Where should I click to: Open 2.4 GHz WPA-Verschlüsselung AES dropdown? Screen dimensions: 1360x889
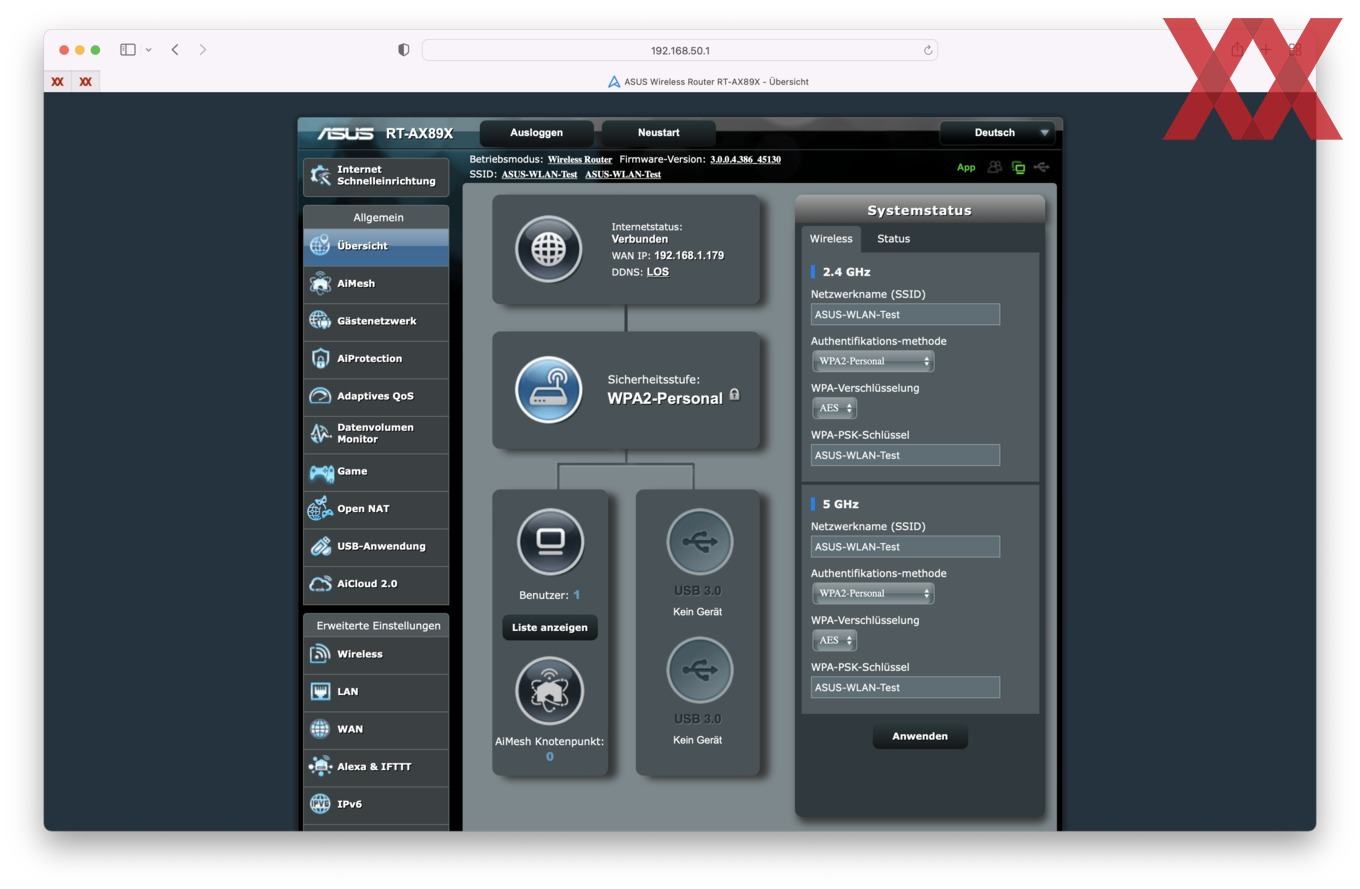[x=835, y=408]
